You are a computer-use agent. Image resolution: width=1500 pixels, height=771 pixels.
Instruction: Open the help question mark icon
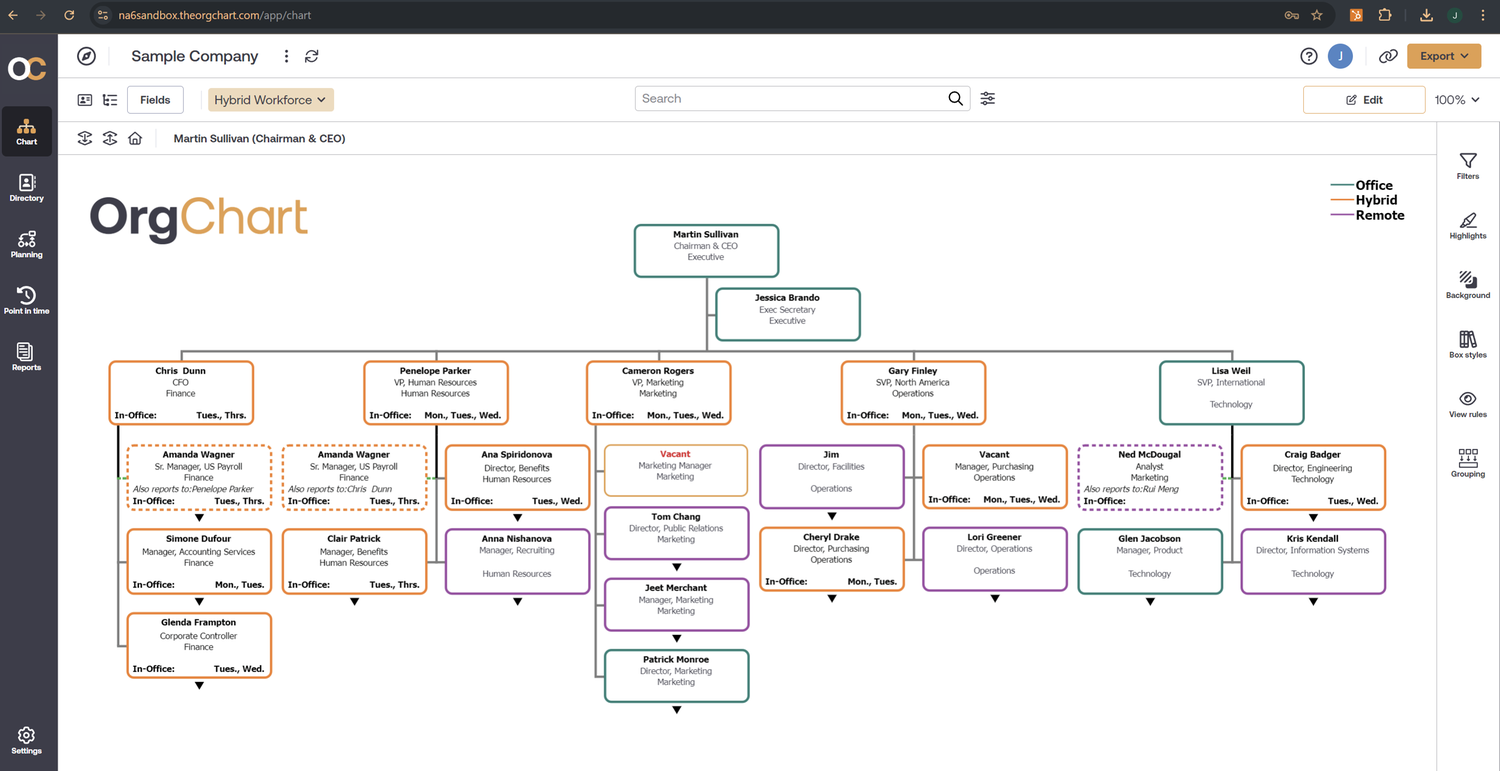click(1308, 57)
